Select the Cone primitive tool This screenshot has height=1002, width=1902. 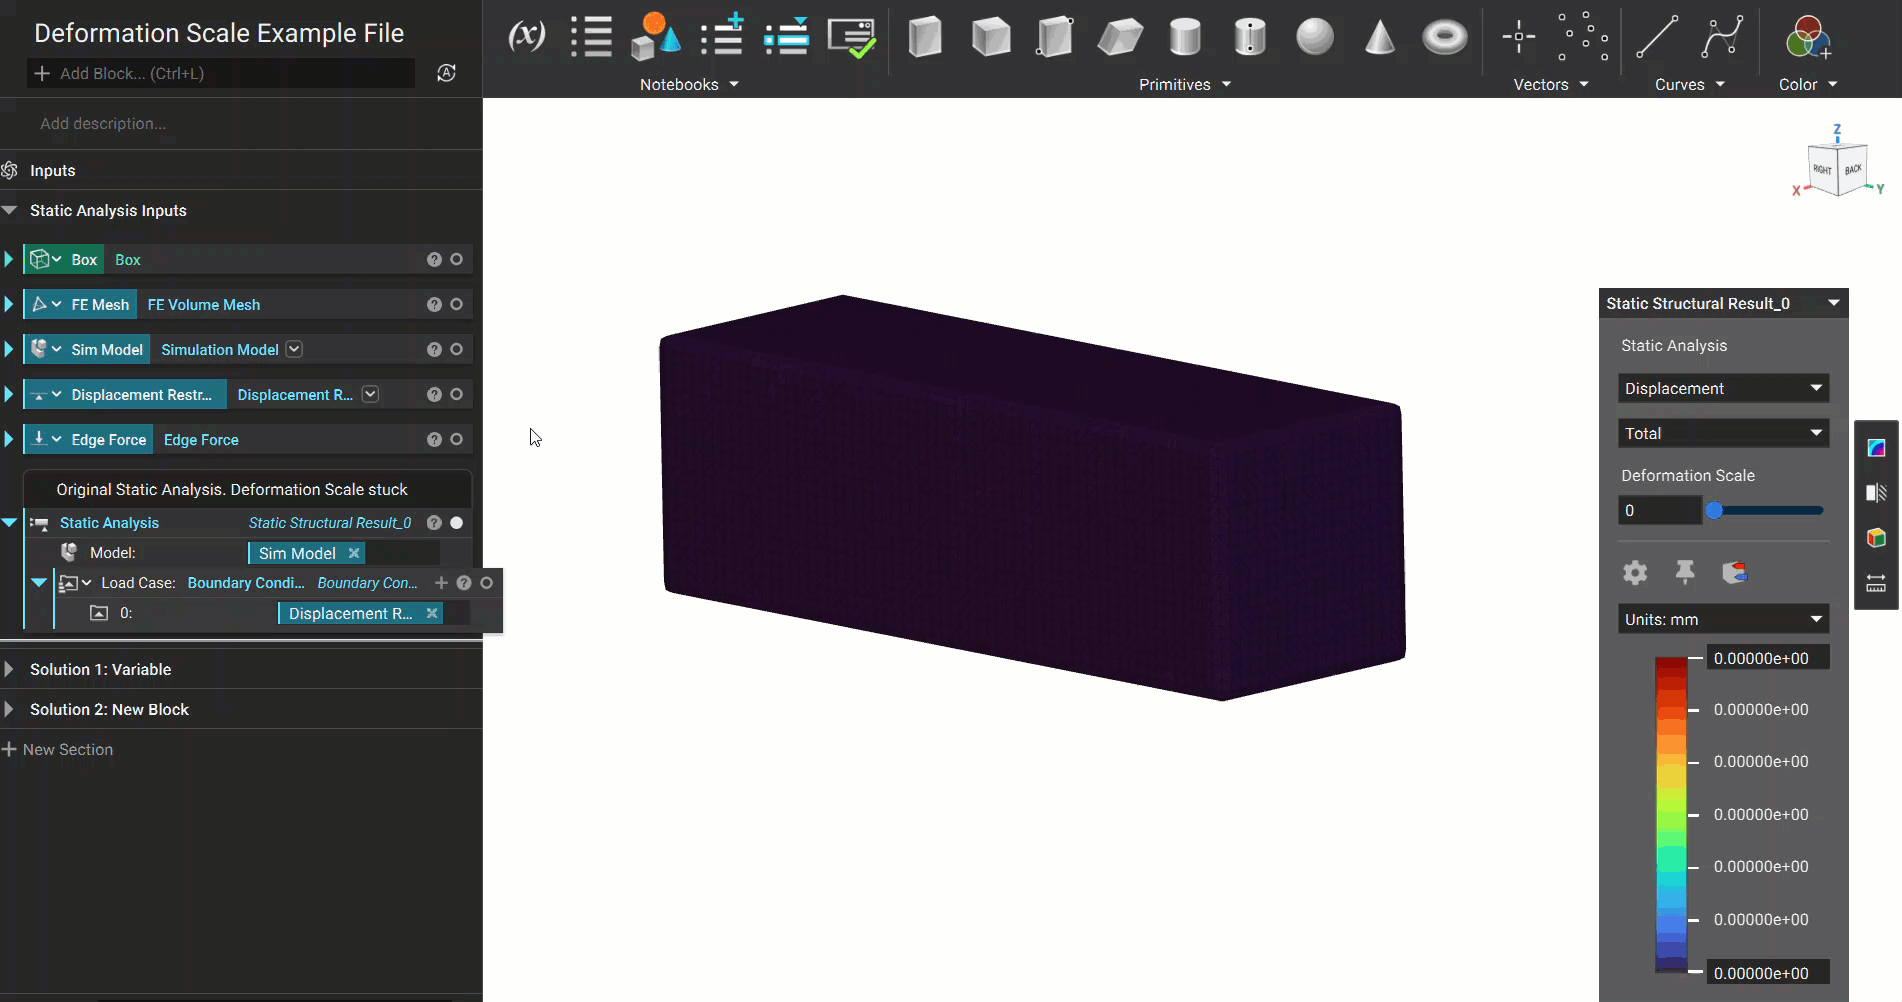click(x=1380, y=37)
